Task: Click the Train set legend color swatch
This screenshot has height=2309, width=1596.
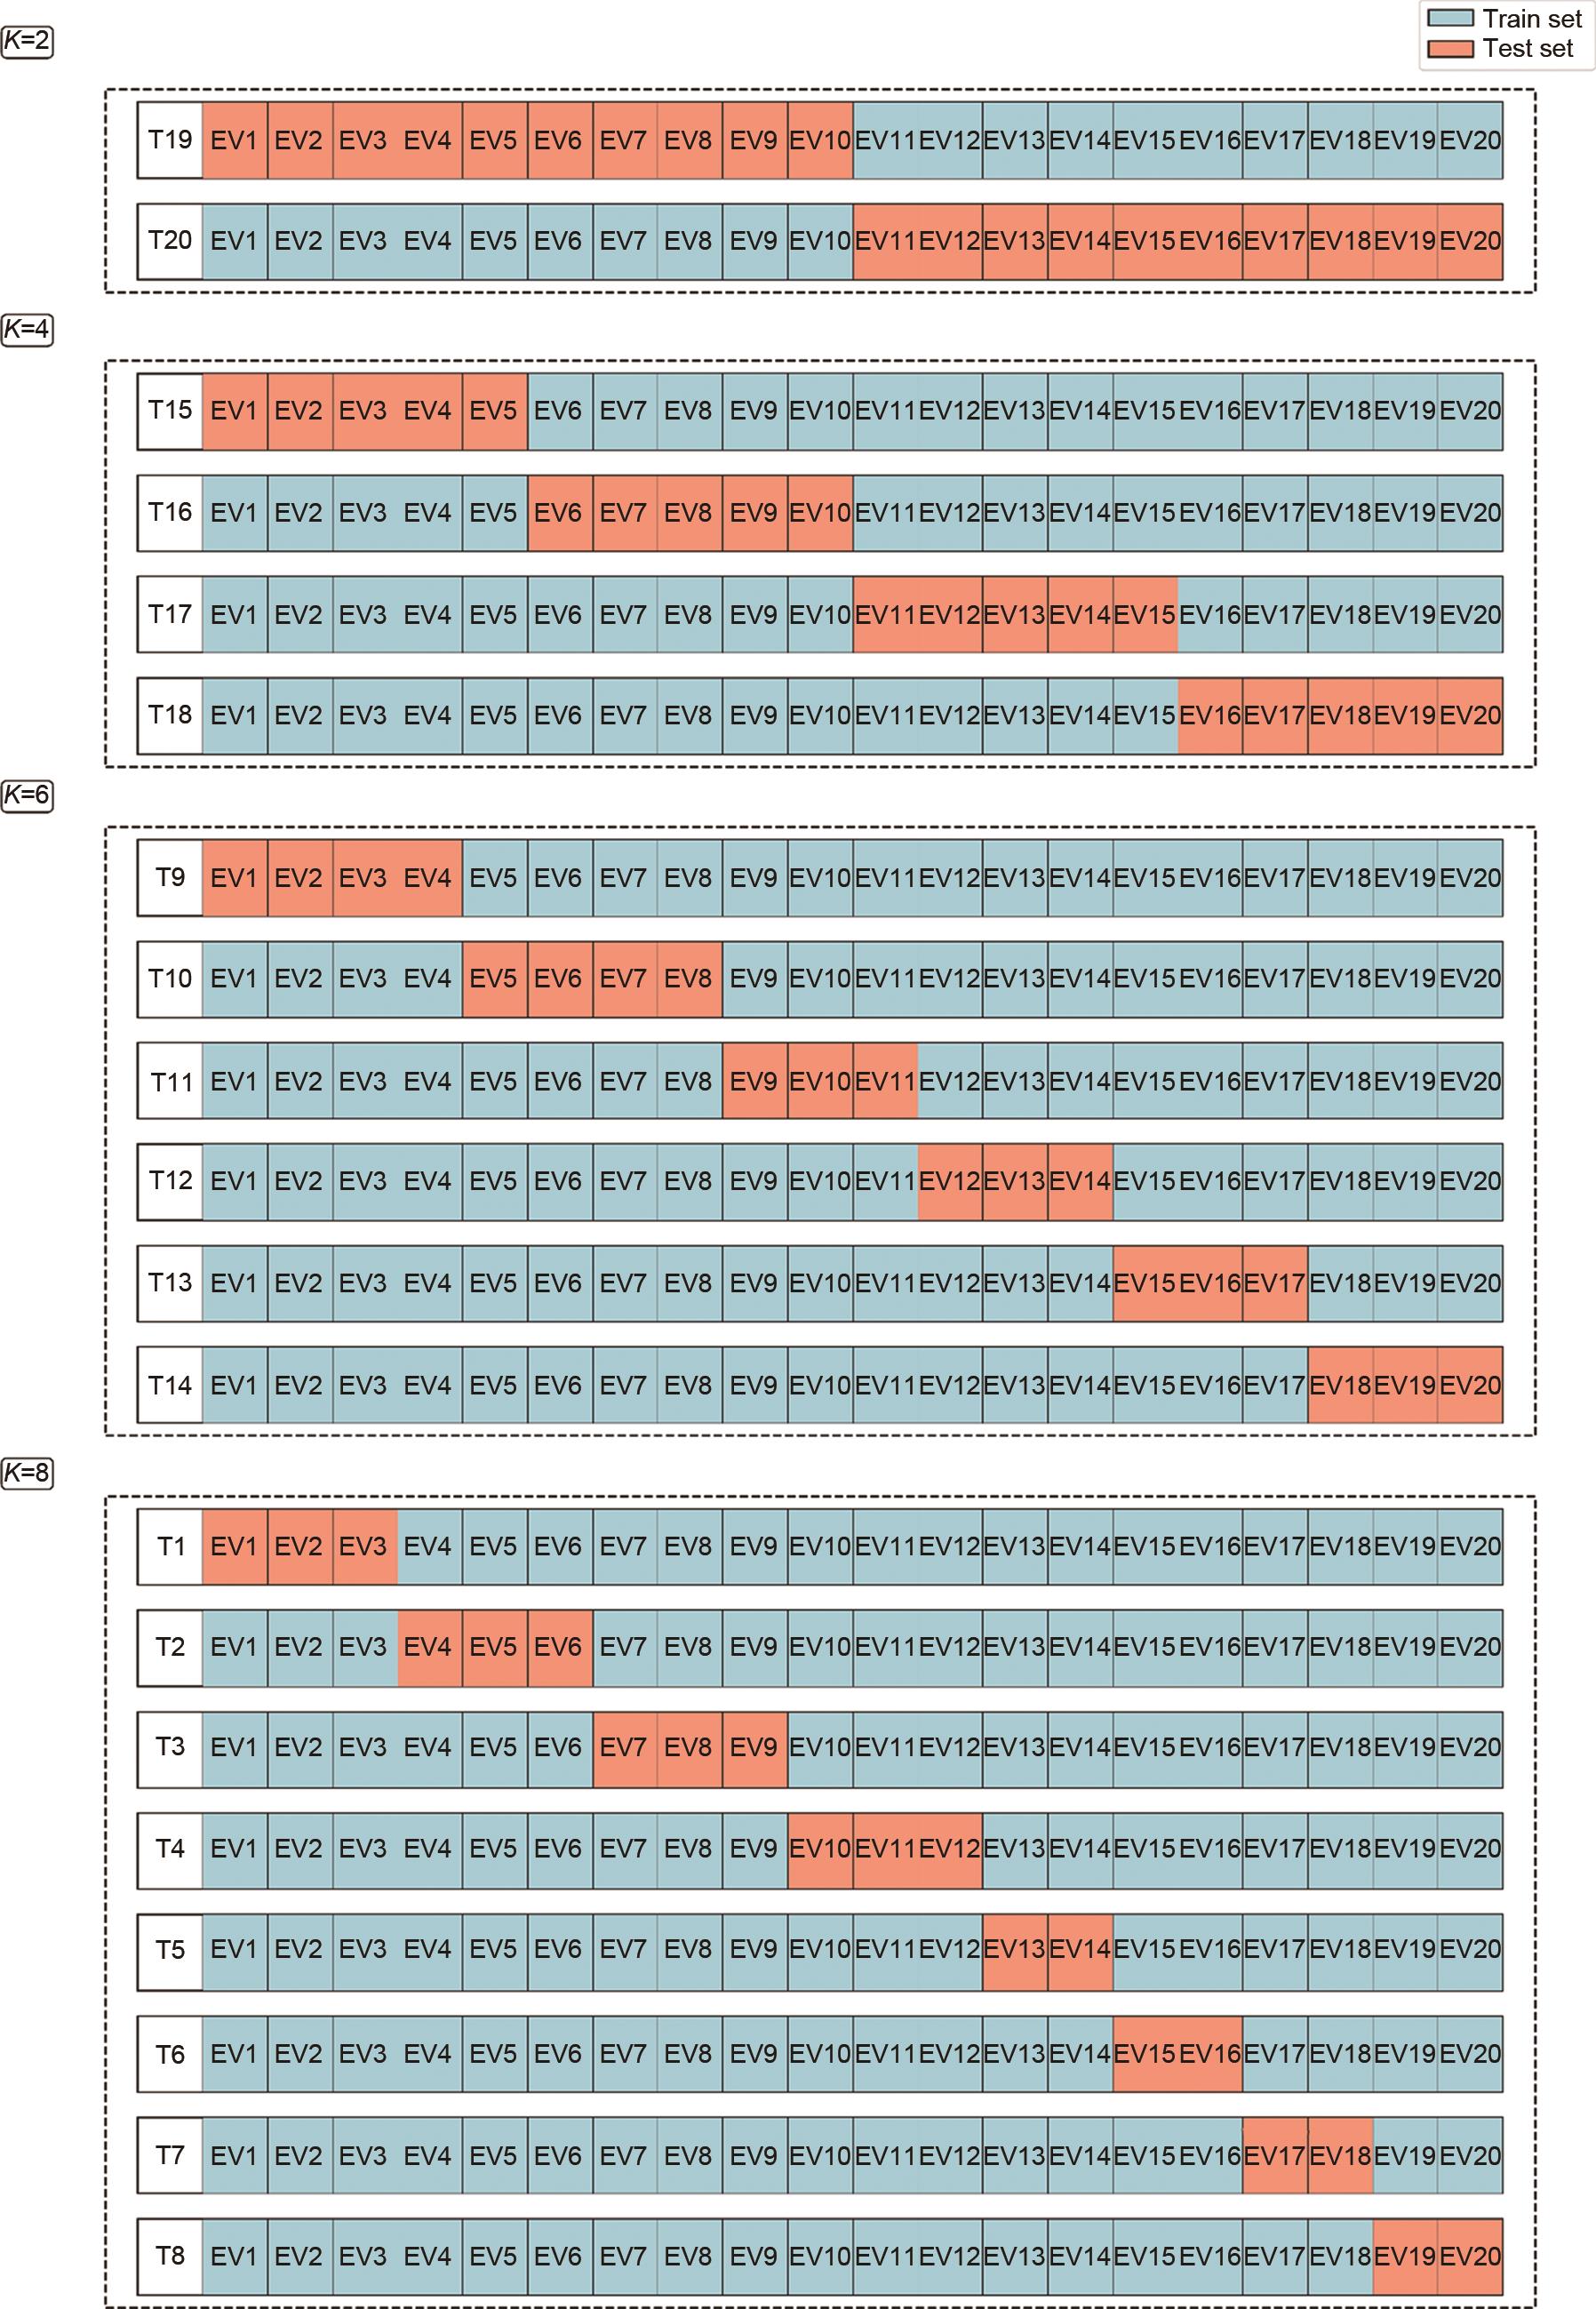Action: [x=1449, y=19]
